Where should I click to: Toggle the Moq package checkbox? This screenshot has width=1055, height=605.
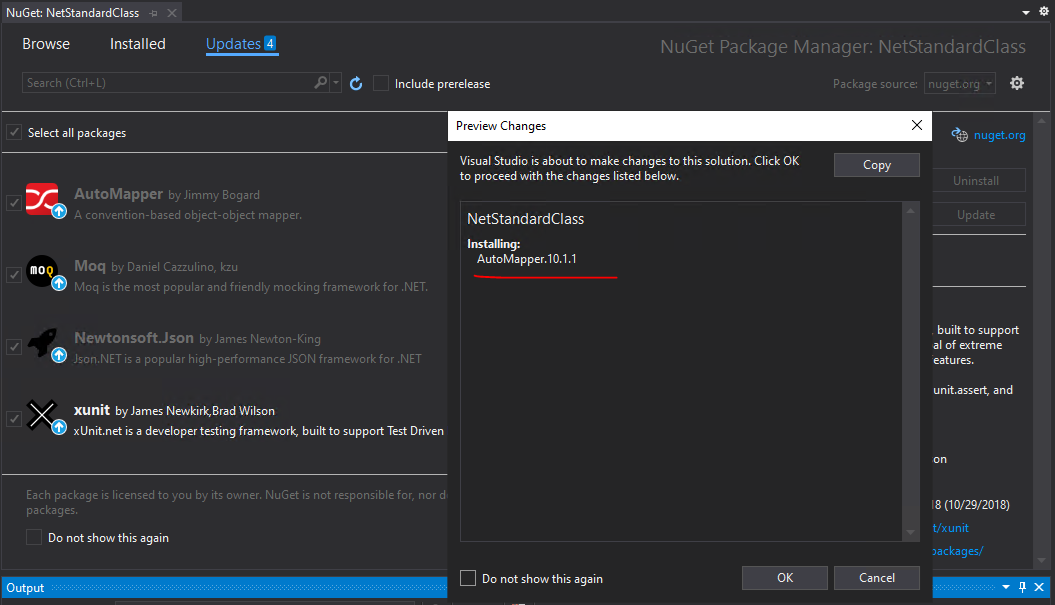click(x=14, y=275)
